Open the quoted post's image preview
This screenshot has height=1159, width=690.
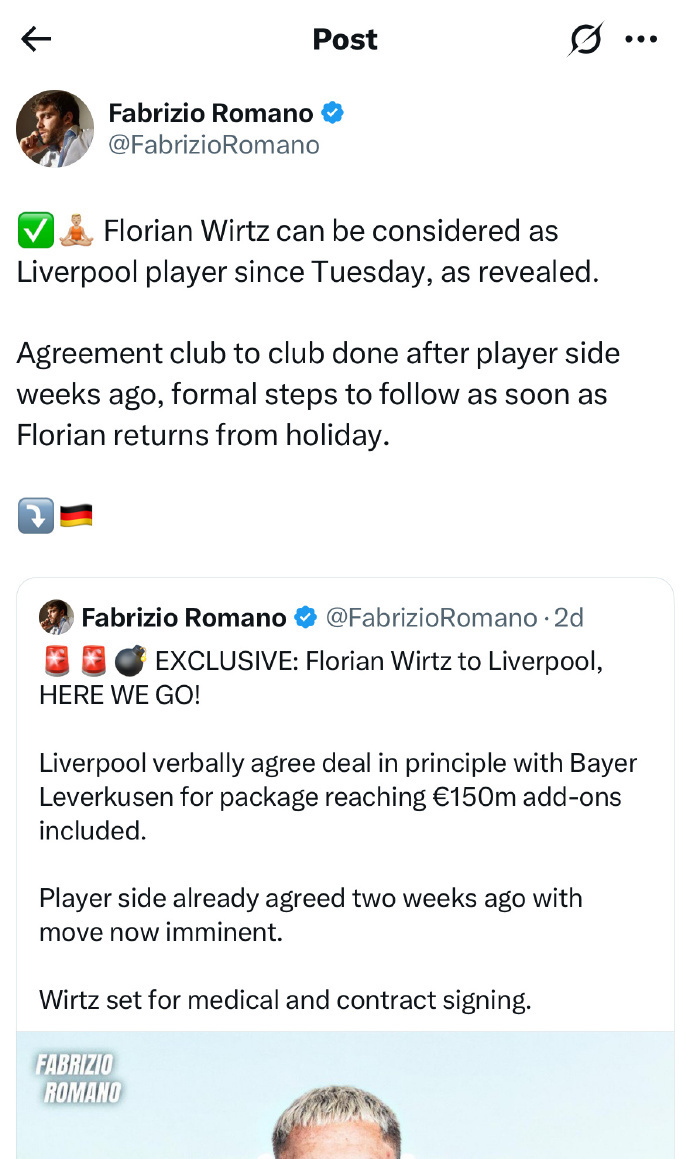click(345, 1100)
